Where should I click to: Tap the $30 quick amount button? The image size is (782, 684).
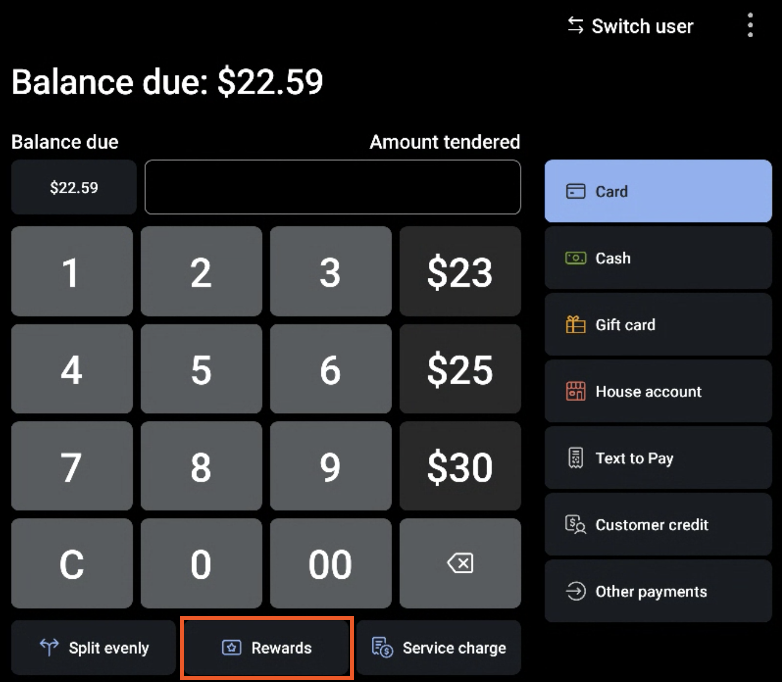tap(460, 468)
